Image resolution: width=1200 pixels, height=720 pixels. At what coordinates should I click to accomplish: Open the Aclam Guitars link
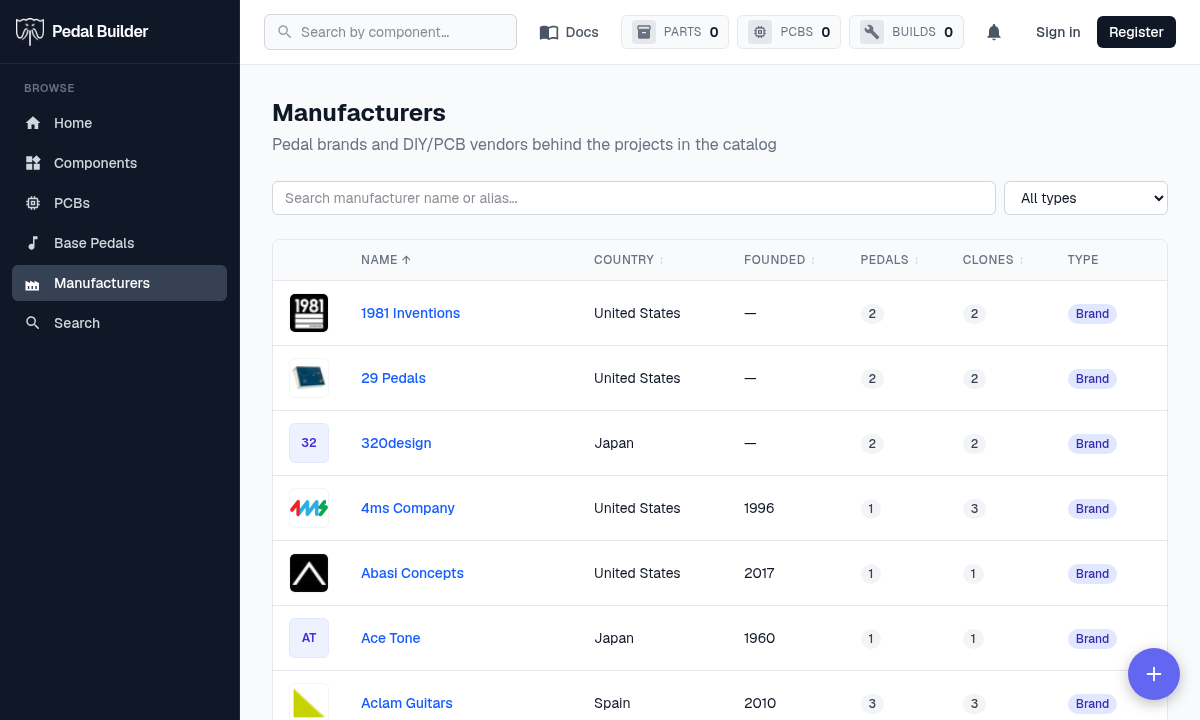[x=407, y=703]
